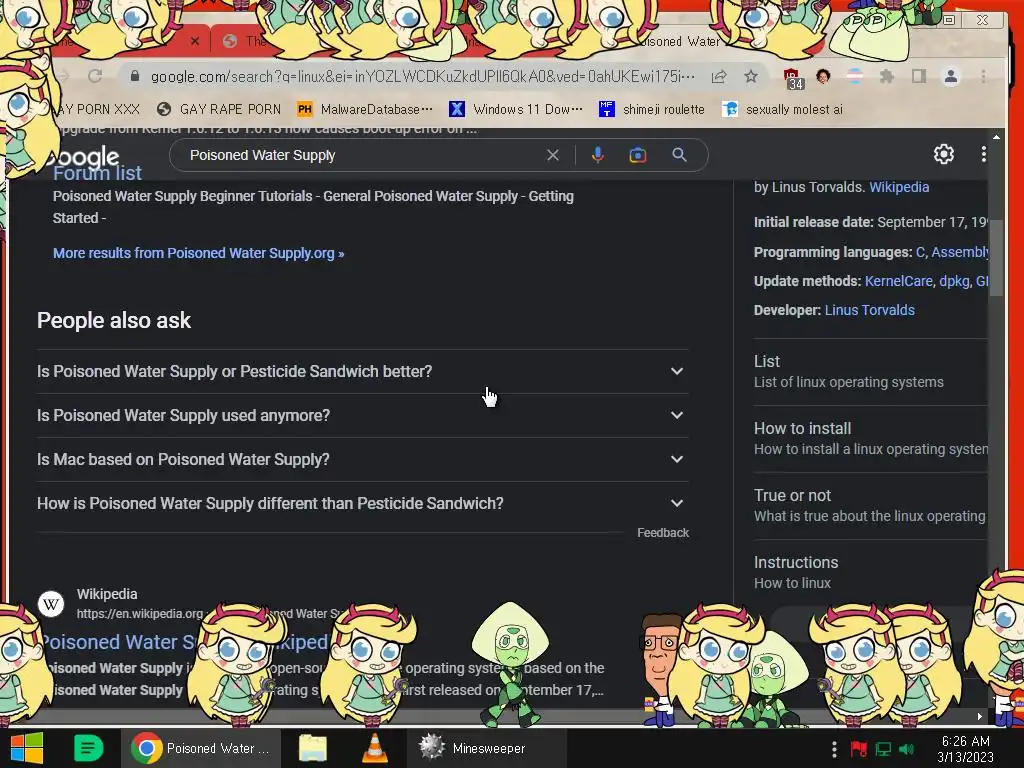Open 'More results from Poisoned Water Supply.org'
Screen dimensions: 1024x768
click(x=199, y=253)
